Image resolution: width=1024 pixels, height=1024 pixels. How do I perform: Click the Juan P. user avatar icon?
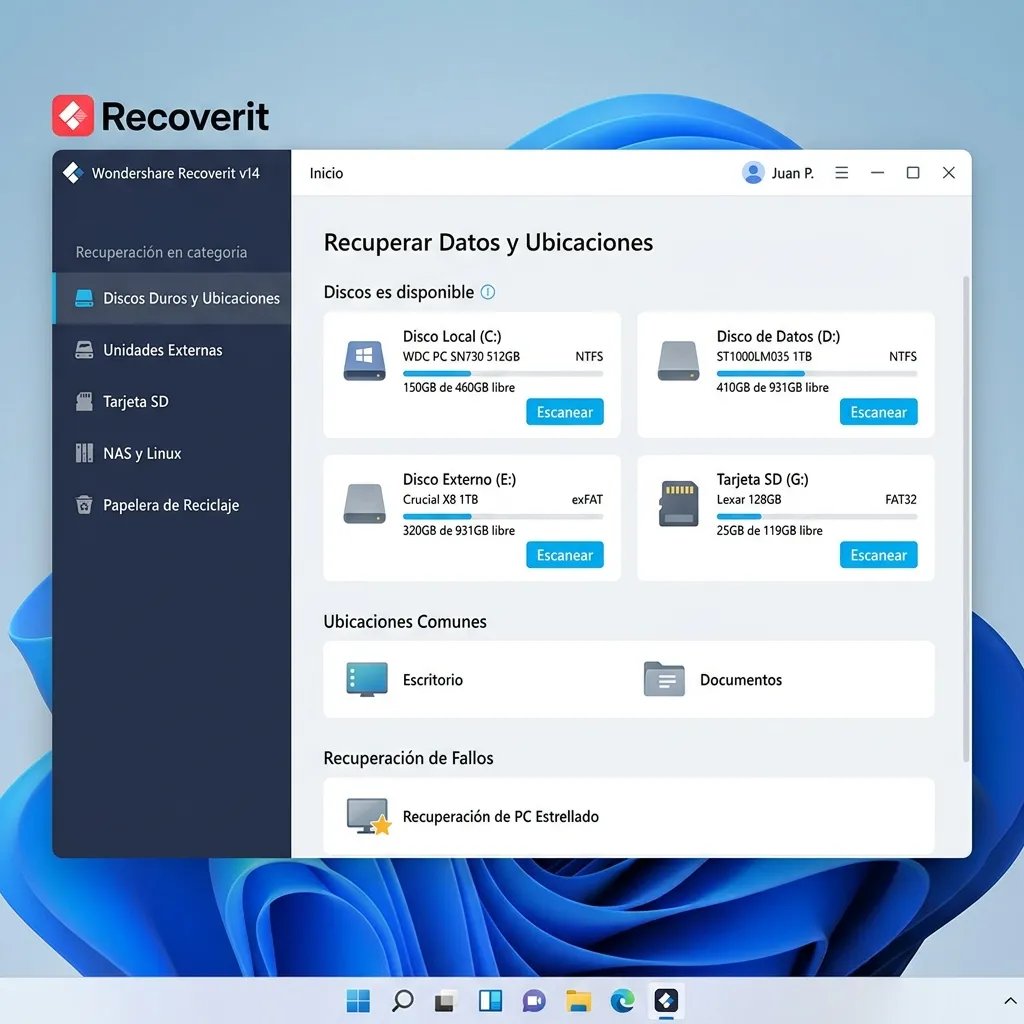(x=753, y=173)
